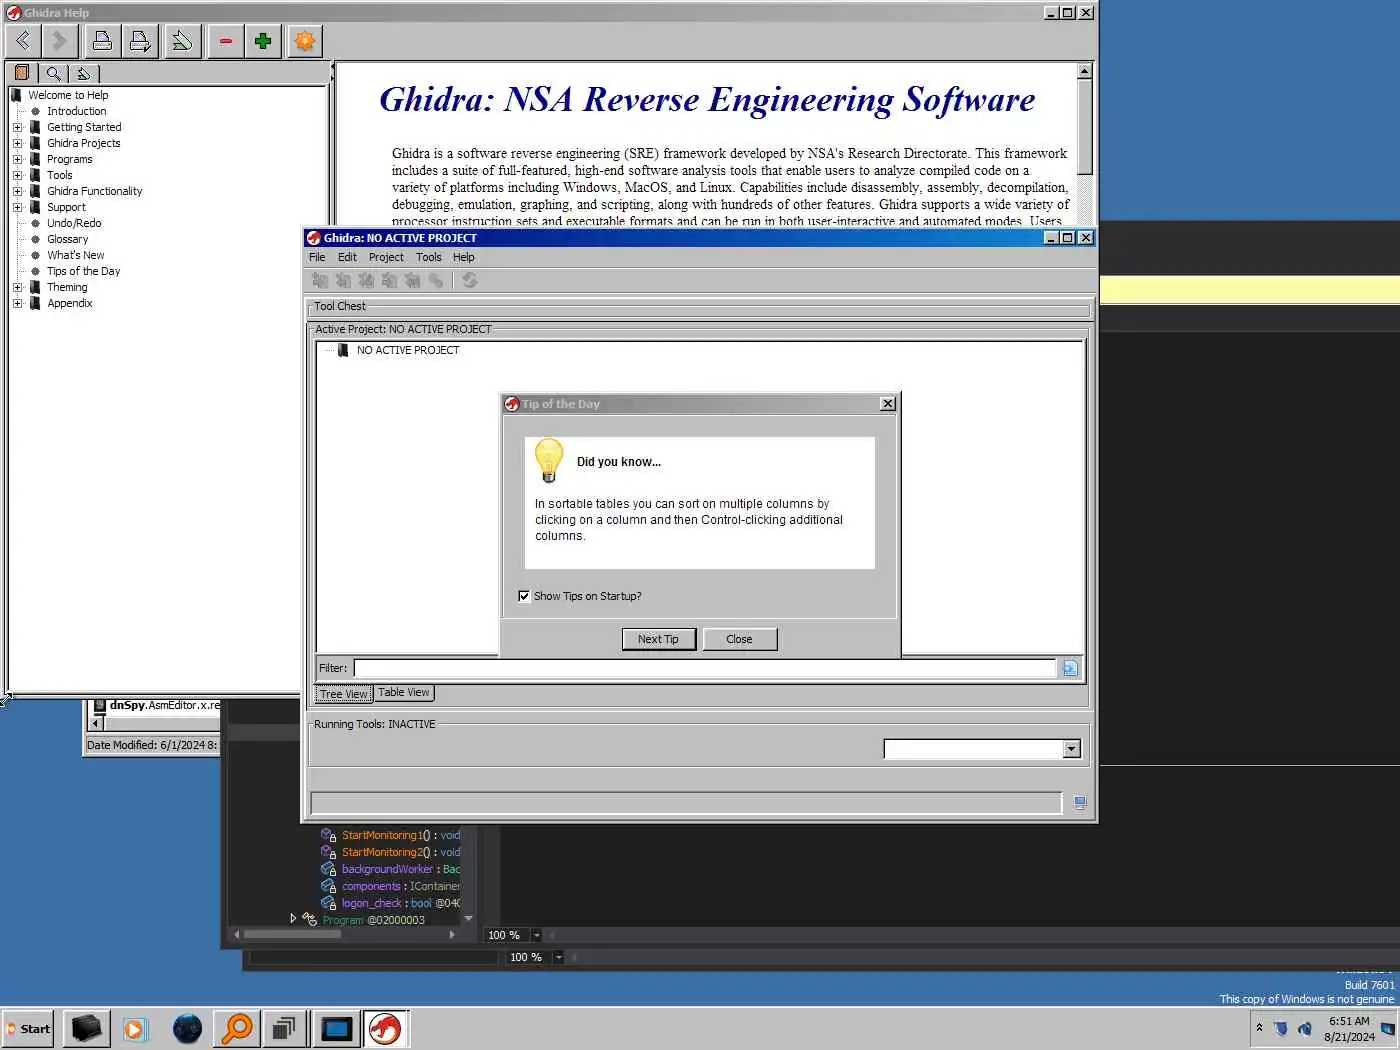Expand the Support help node
The image size is (1400, 1050).
pos(17,207)
